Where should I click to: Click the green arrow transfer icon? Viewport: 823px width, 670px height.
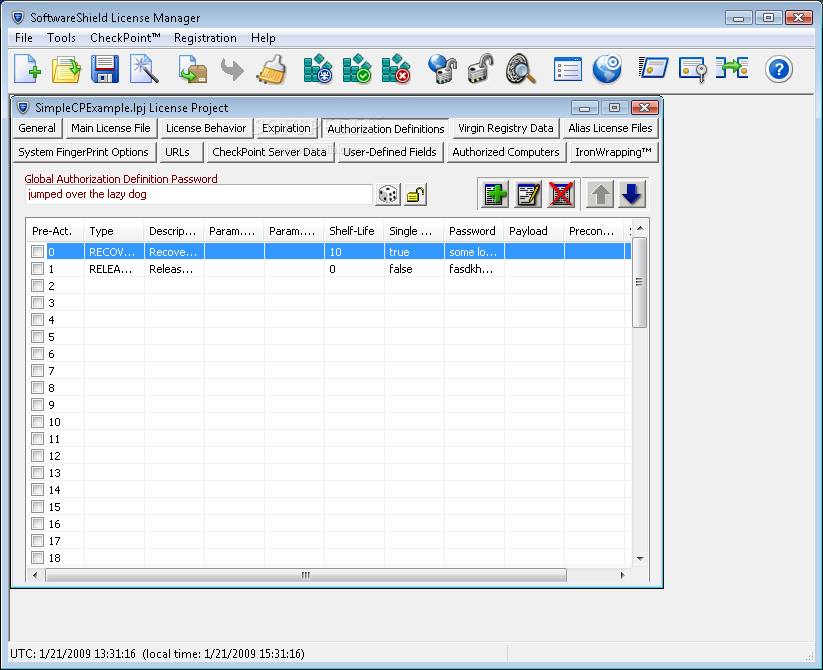coord(732,68)
